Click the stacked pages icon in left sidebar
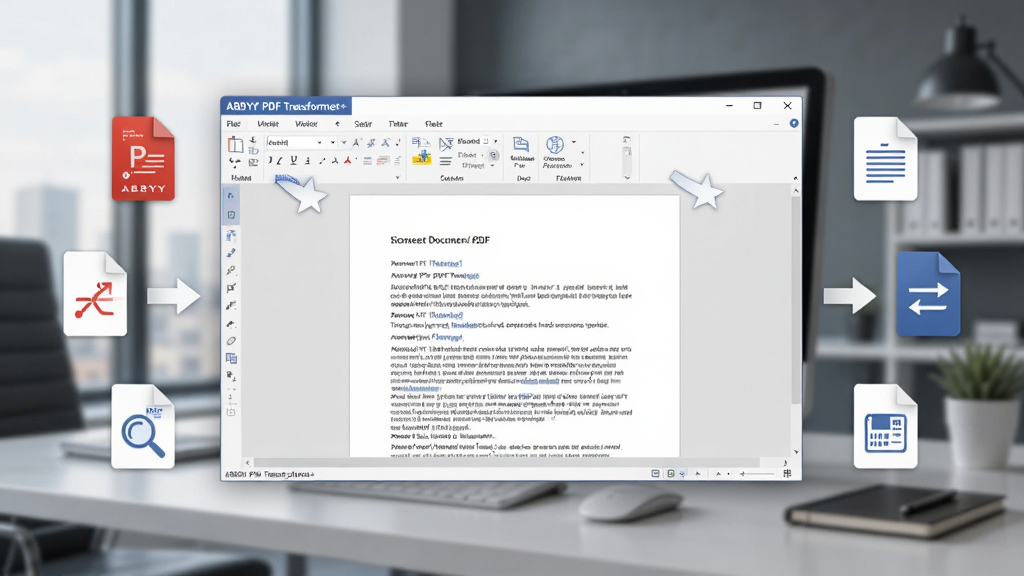The height and width of the screenshot is (576, 1024). [231, 359]
